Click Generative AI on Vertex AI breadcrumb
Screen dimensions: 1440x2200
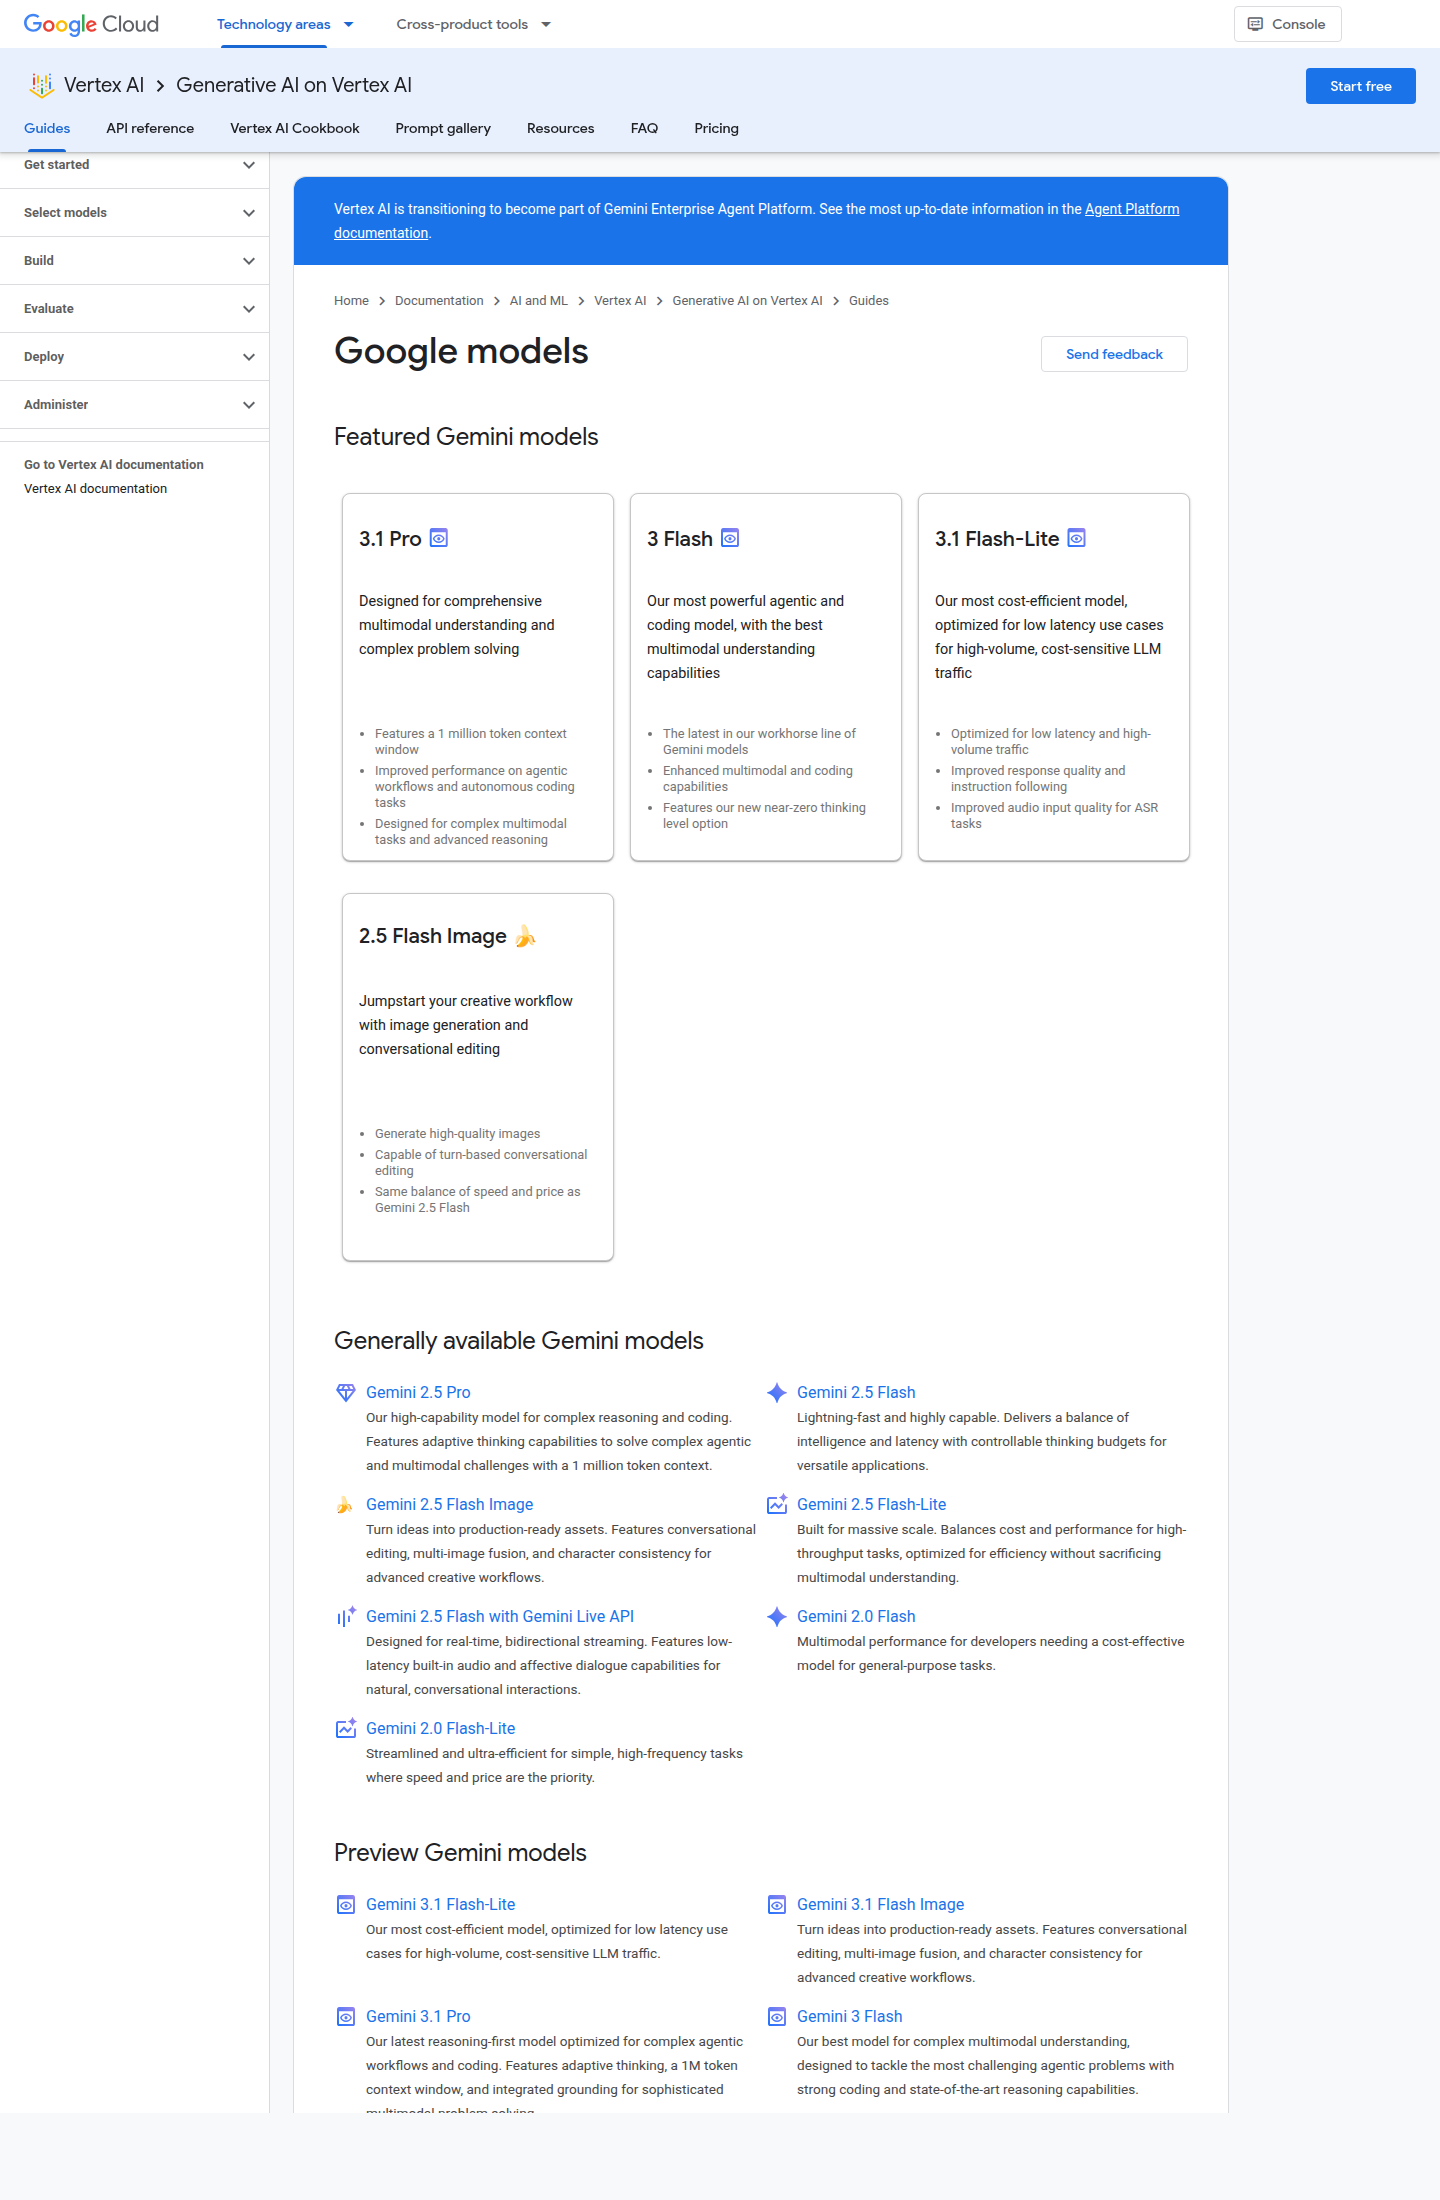tap(747, 301)
